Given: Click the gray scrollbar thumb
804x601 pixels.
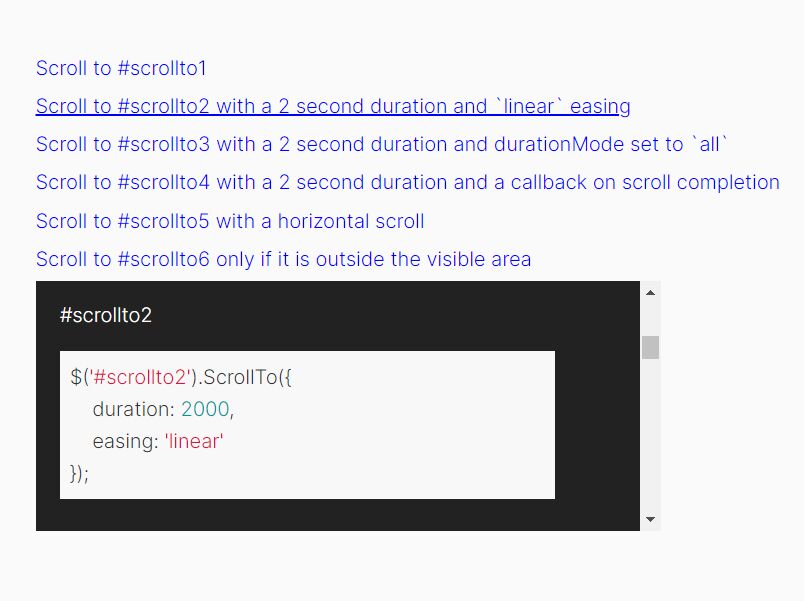Looking at the screenshot, I should 650,347.
